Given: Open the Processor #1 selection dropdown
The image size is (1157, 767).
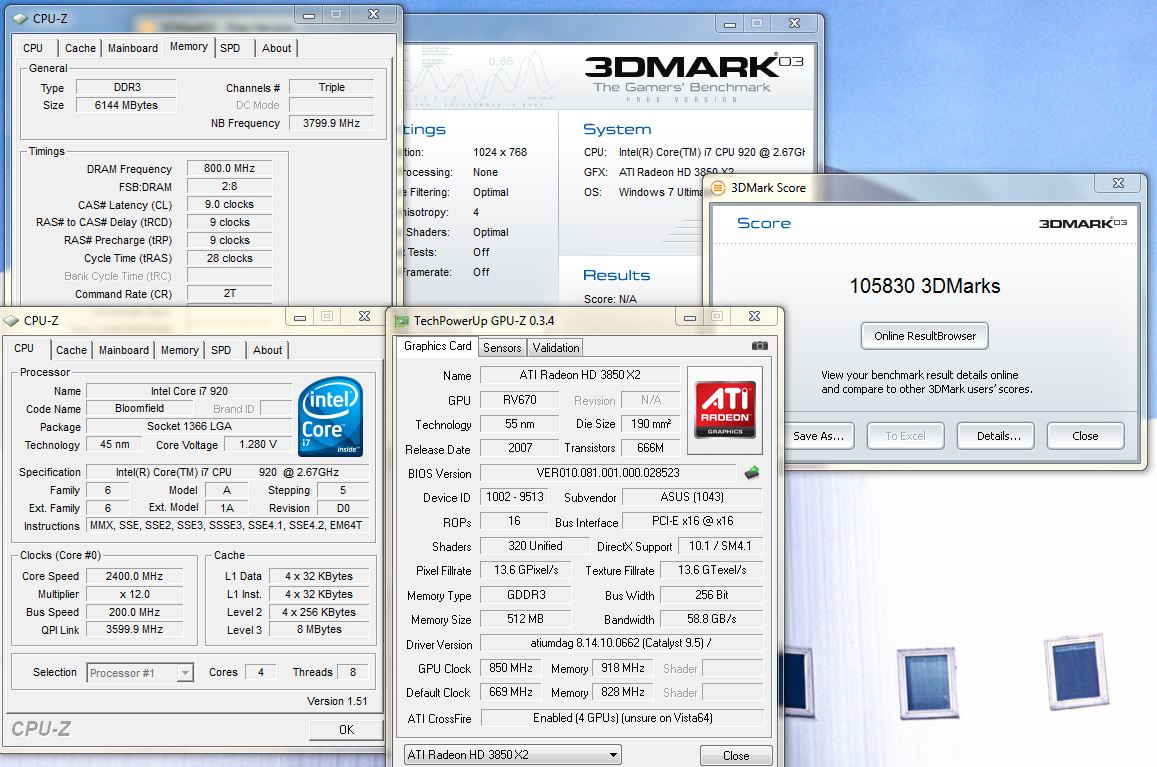Looking at the screenshot, I should coord(140,673).
